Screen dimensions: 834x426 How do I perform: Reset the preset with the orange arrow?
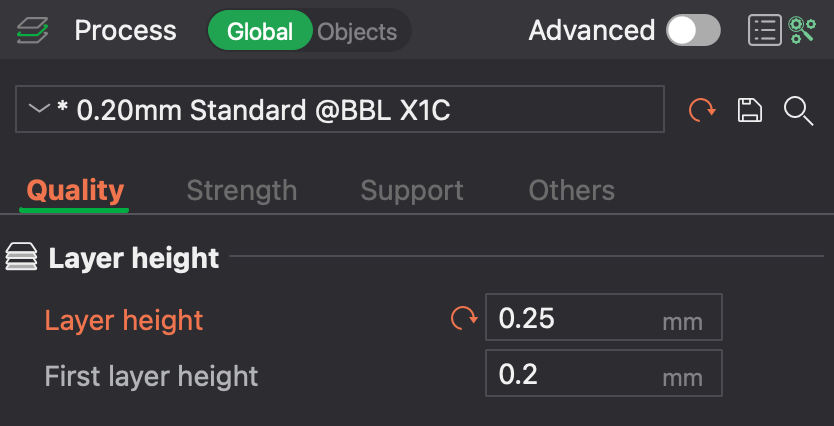coord(703,110)
